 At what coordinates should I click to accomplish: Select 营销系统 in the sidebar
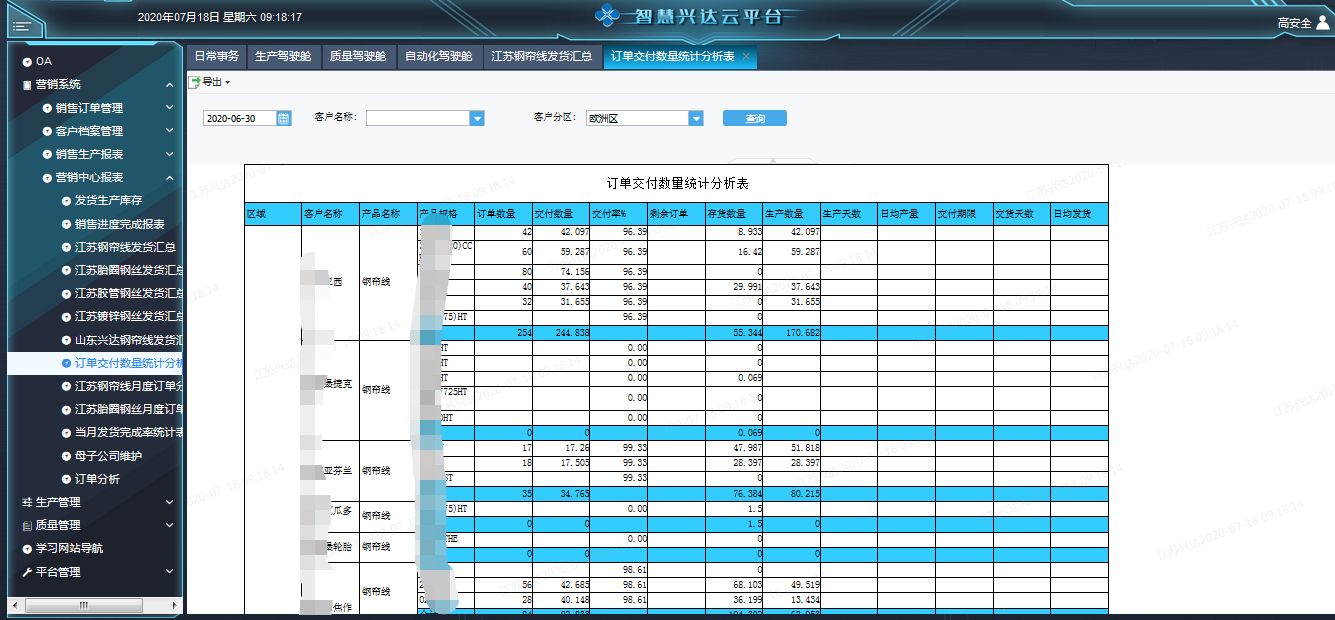(x=57, y=85)
